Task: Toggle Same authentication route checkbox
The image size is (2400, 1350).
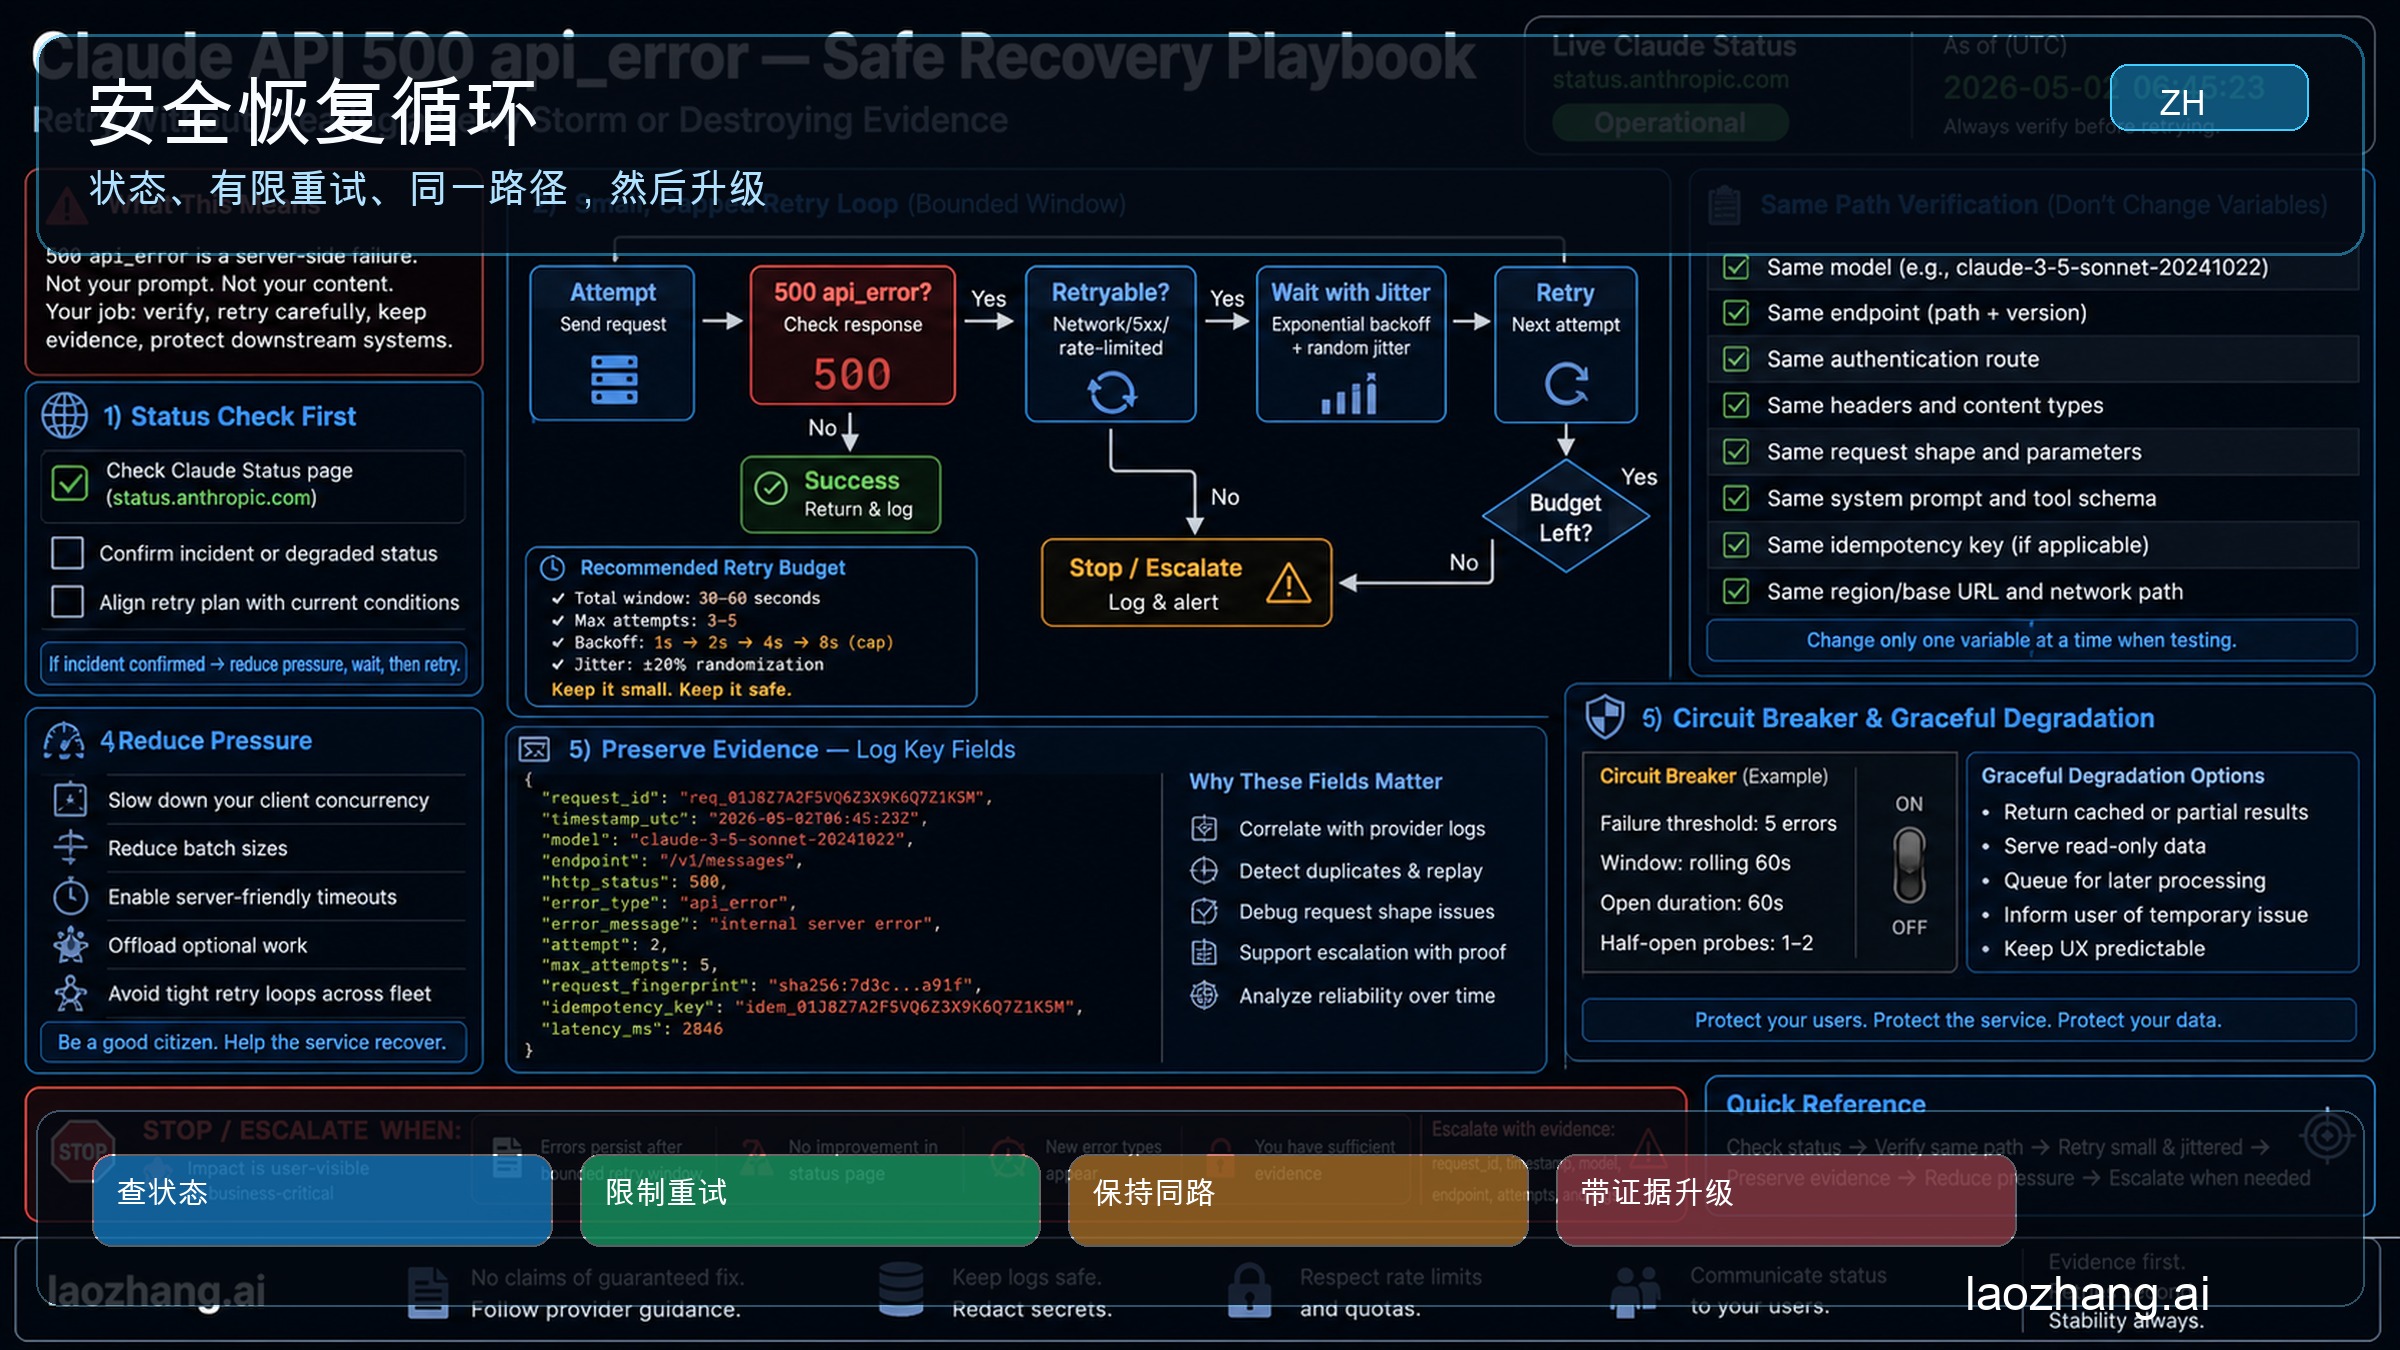Action: point(1736,359)
